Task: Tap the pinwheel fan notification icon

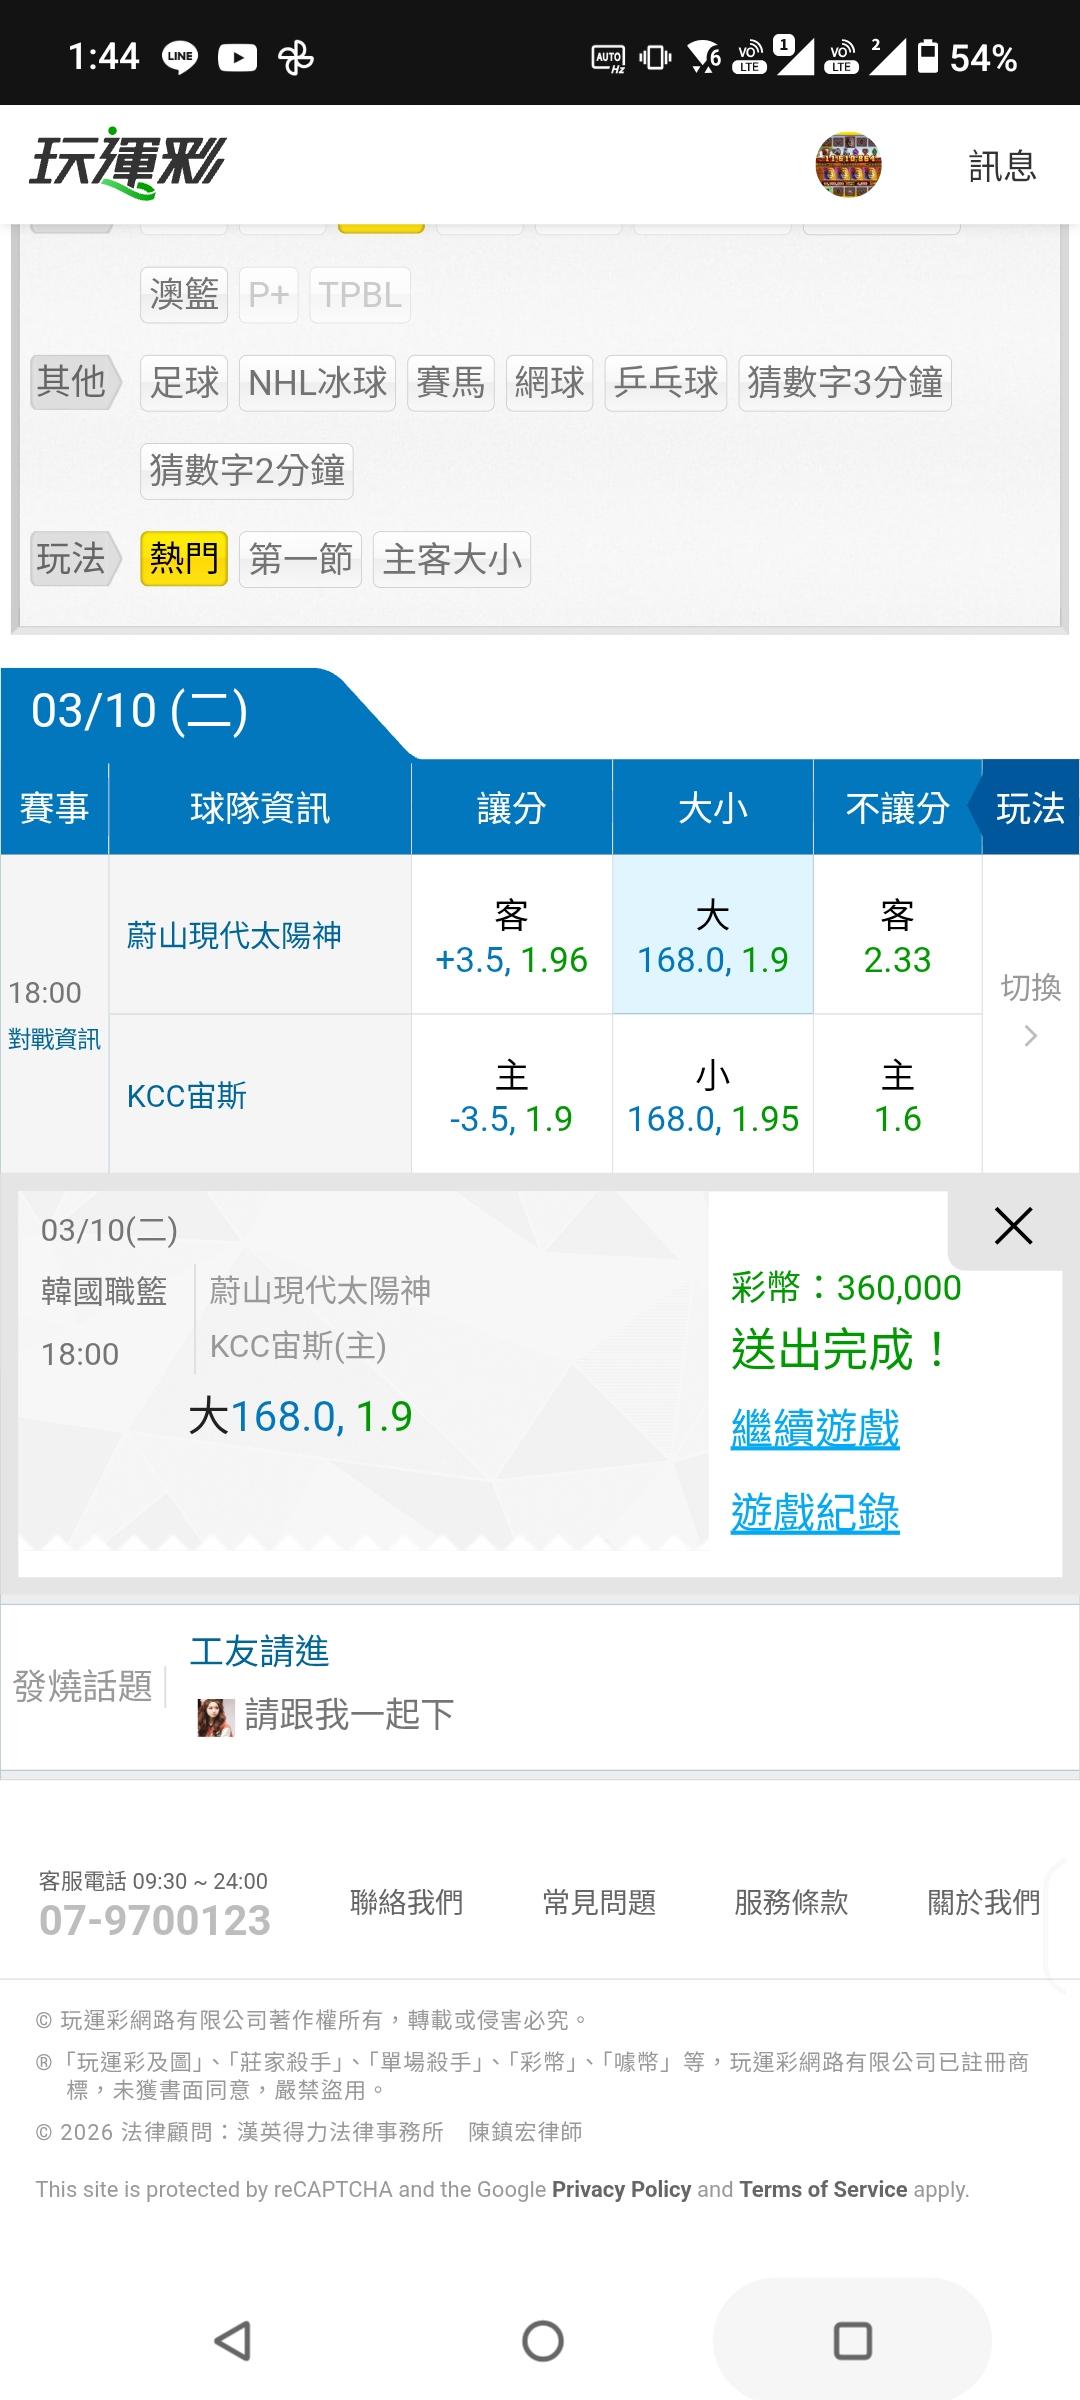Action: click(296, 57)
